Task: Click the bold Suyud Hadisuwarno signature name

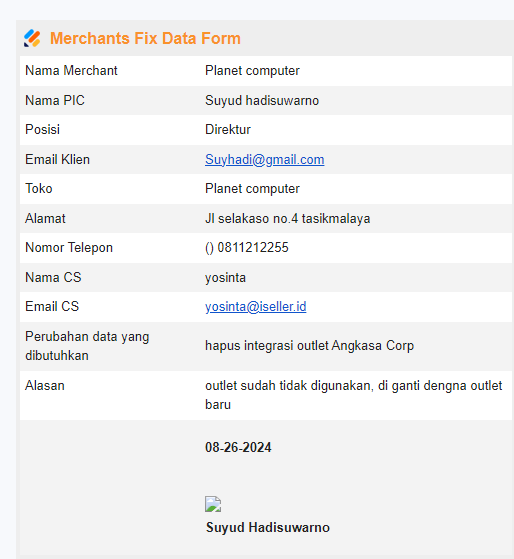Action: tap(268, 527)
